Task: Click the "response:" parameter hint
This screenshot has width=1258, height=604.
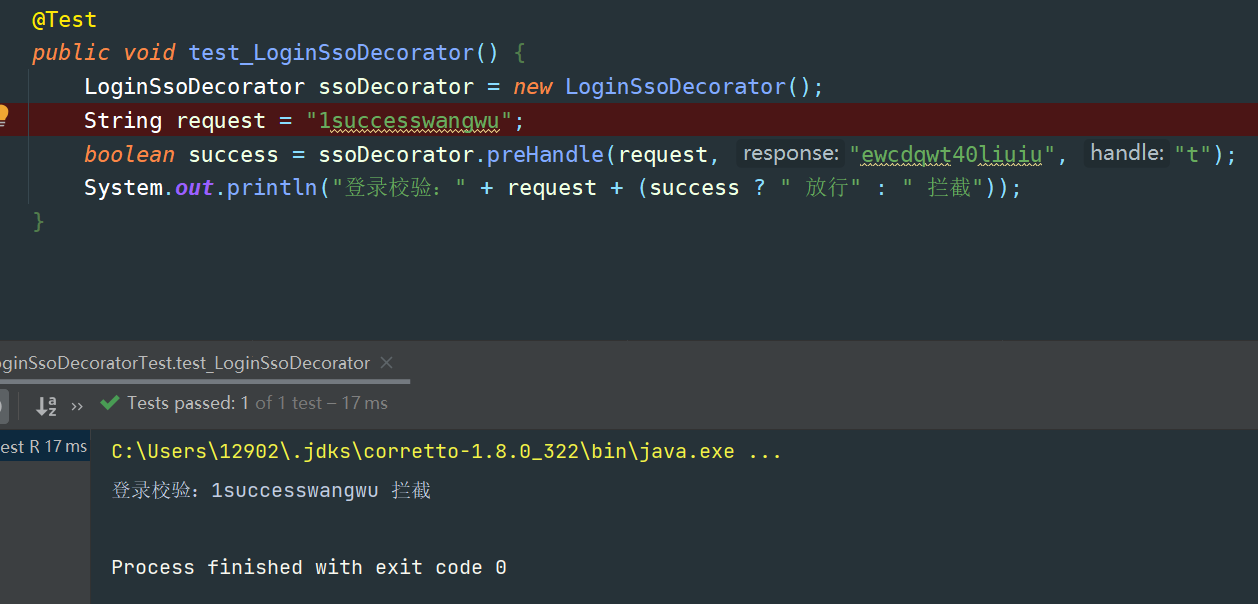Action: [790, 154]
